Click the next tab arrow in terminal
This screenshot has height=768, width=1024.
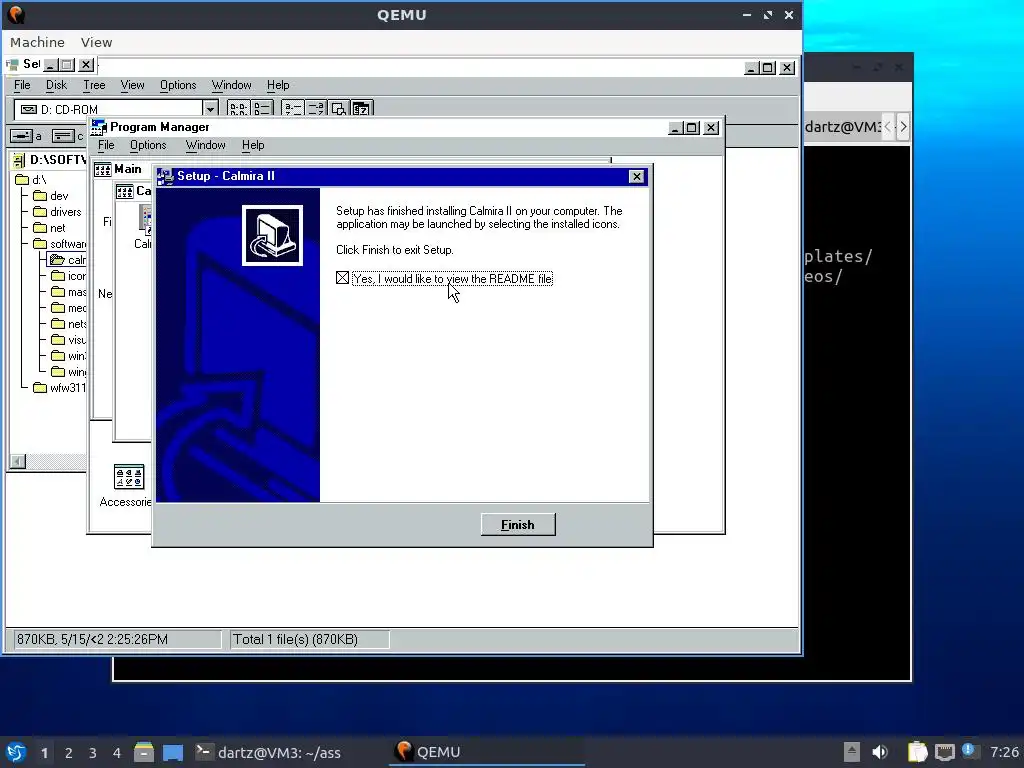[x=903, y=127]
